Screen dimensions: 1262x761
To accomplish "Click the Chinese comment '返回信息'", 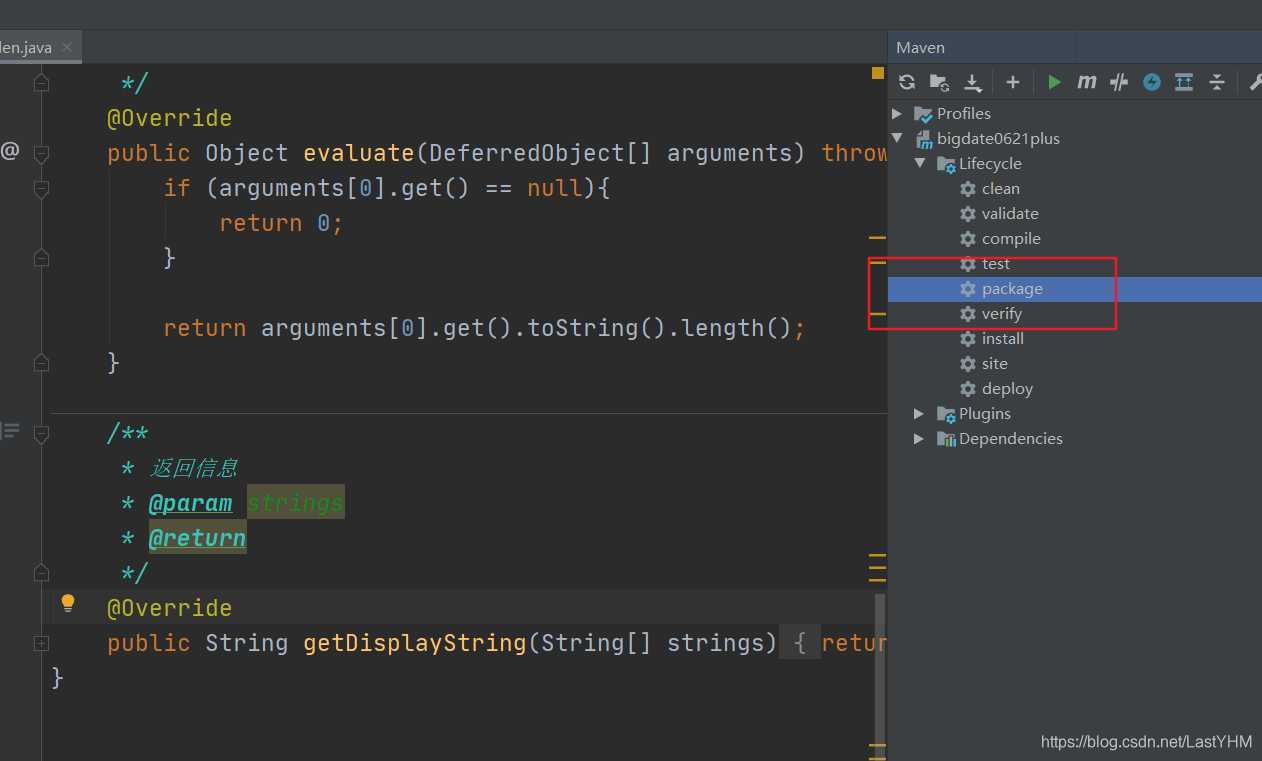I will pyautogui.click(x=194, y=468).
